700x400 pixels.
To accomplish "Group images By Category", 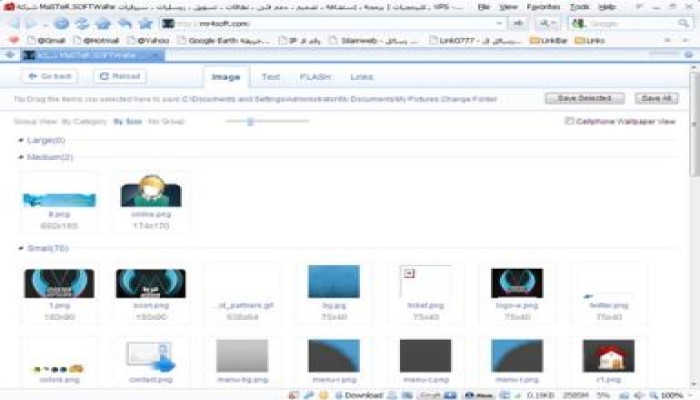I will click(84, 121).
